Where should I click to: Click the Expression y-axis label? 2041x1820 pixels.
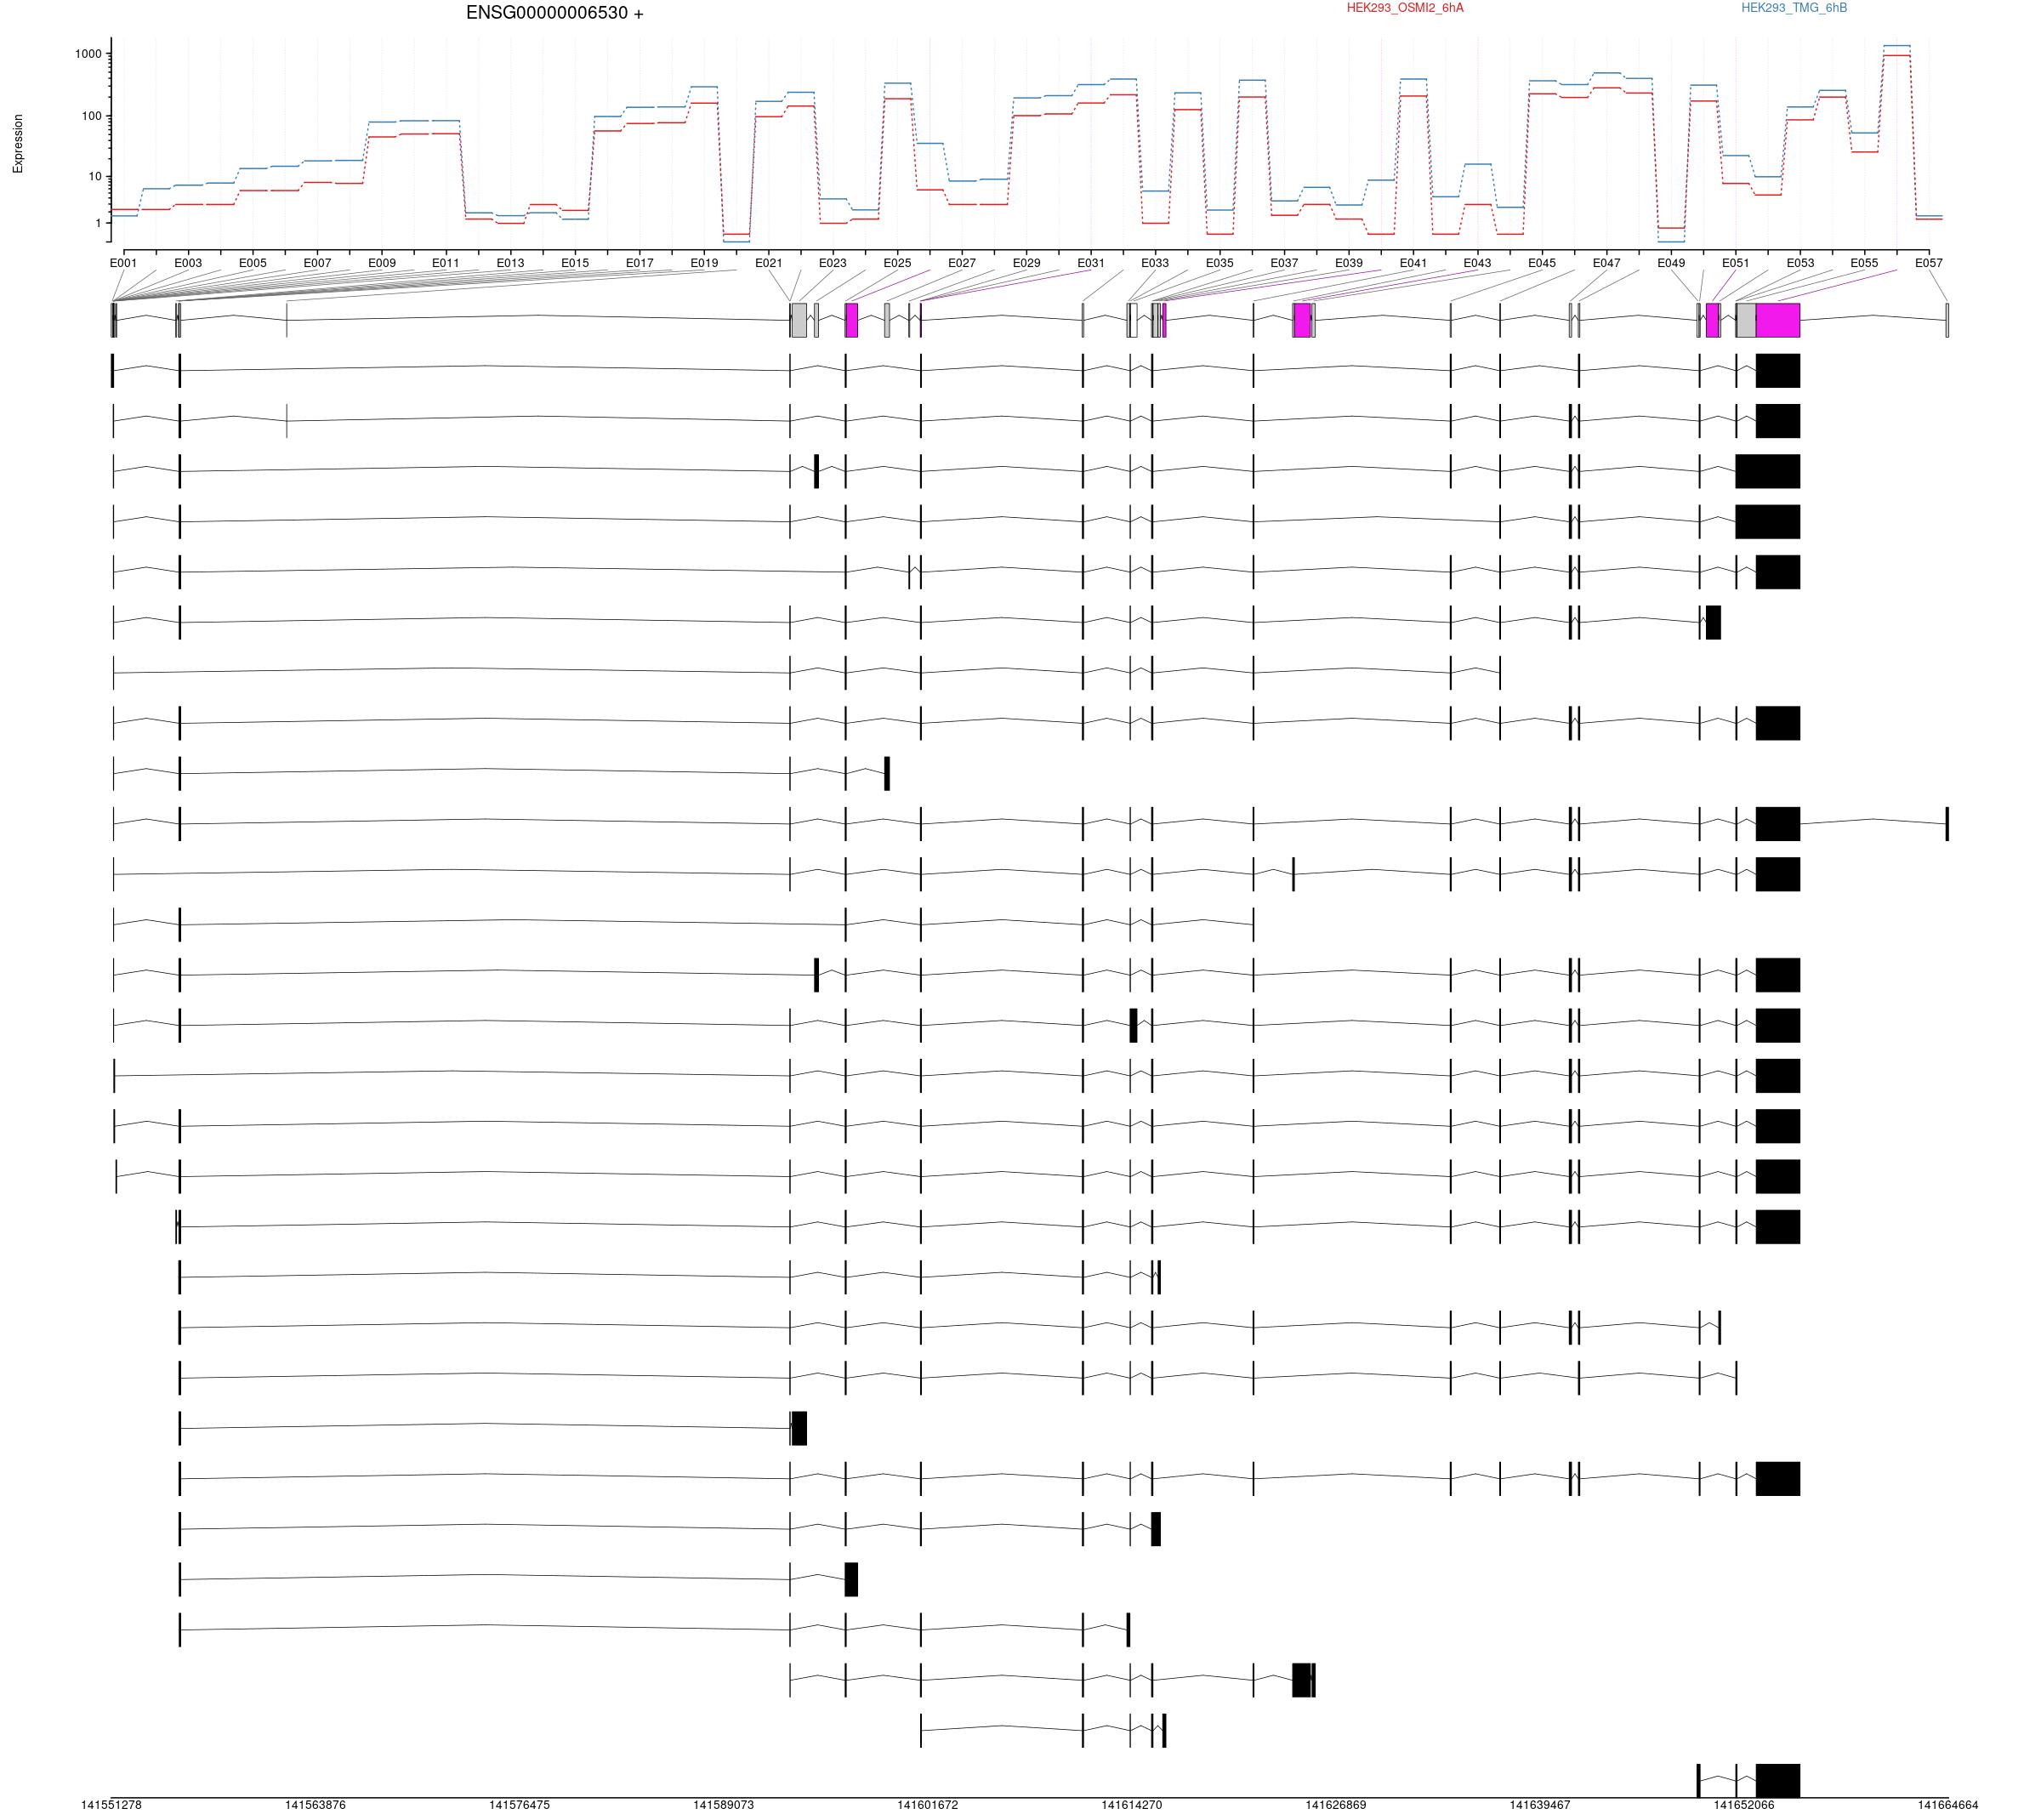click(18, 143)
